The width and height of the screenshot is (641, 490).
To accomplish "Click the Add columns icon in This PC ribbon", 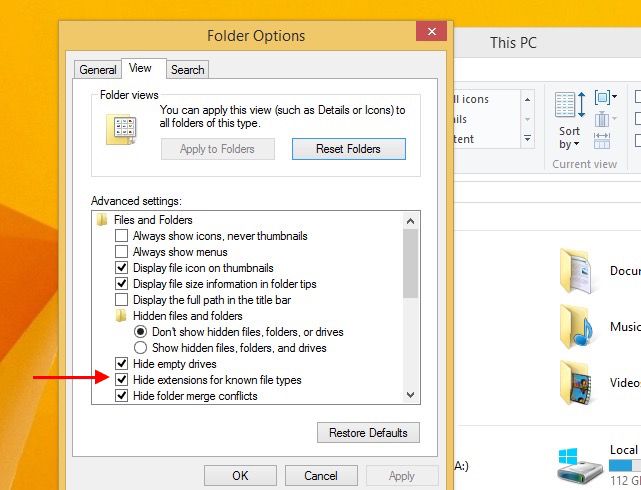I will click(x=602, y=119).
